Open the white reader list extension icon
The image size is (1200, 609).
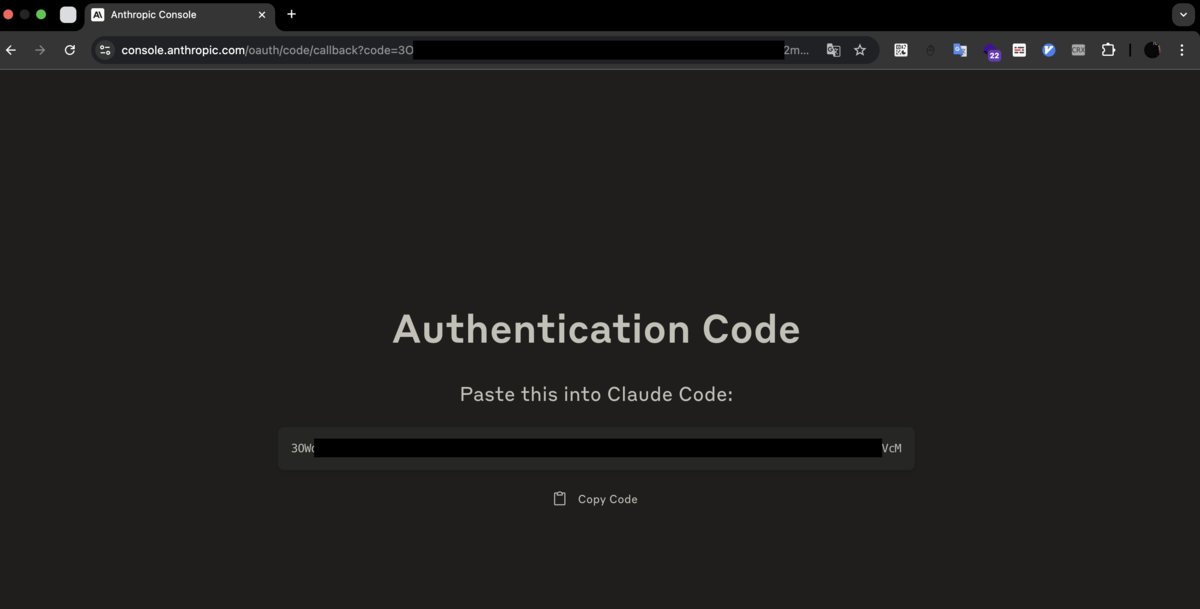[x=1019, y=50]
